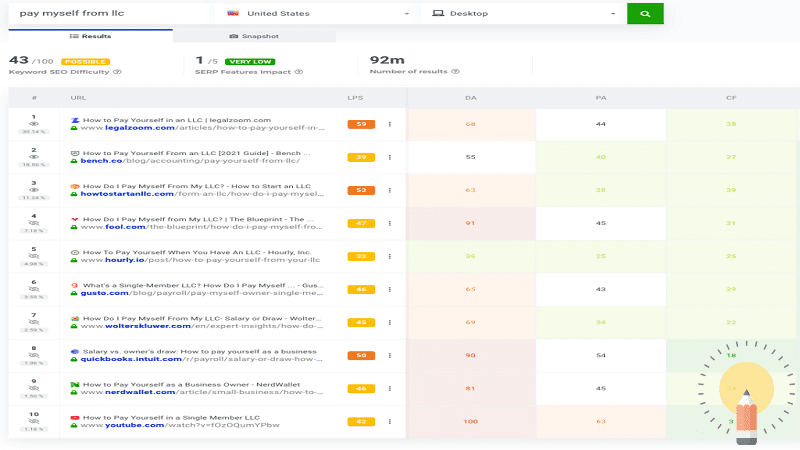800x450 pixels.
Task: Switch to the Results tab
Action: click(90, 36)
